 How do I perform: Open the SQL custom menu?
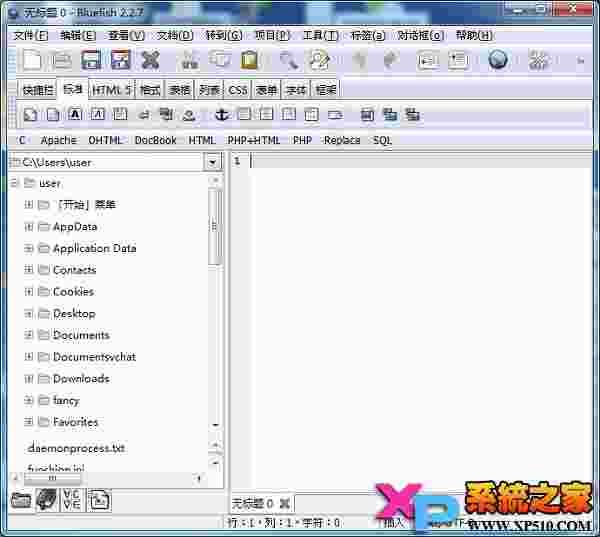pyautogui.click(x=383, y=140)
